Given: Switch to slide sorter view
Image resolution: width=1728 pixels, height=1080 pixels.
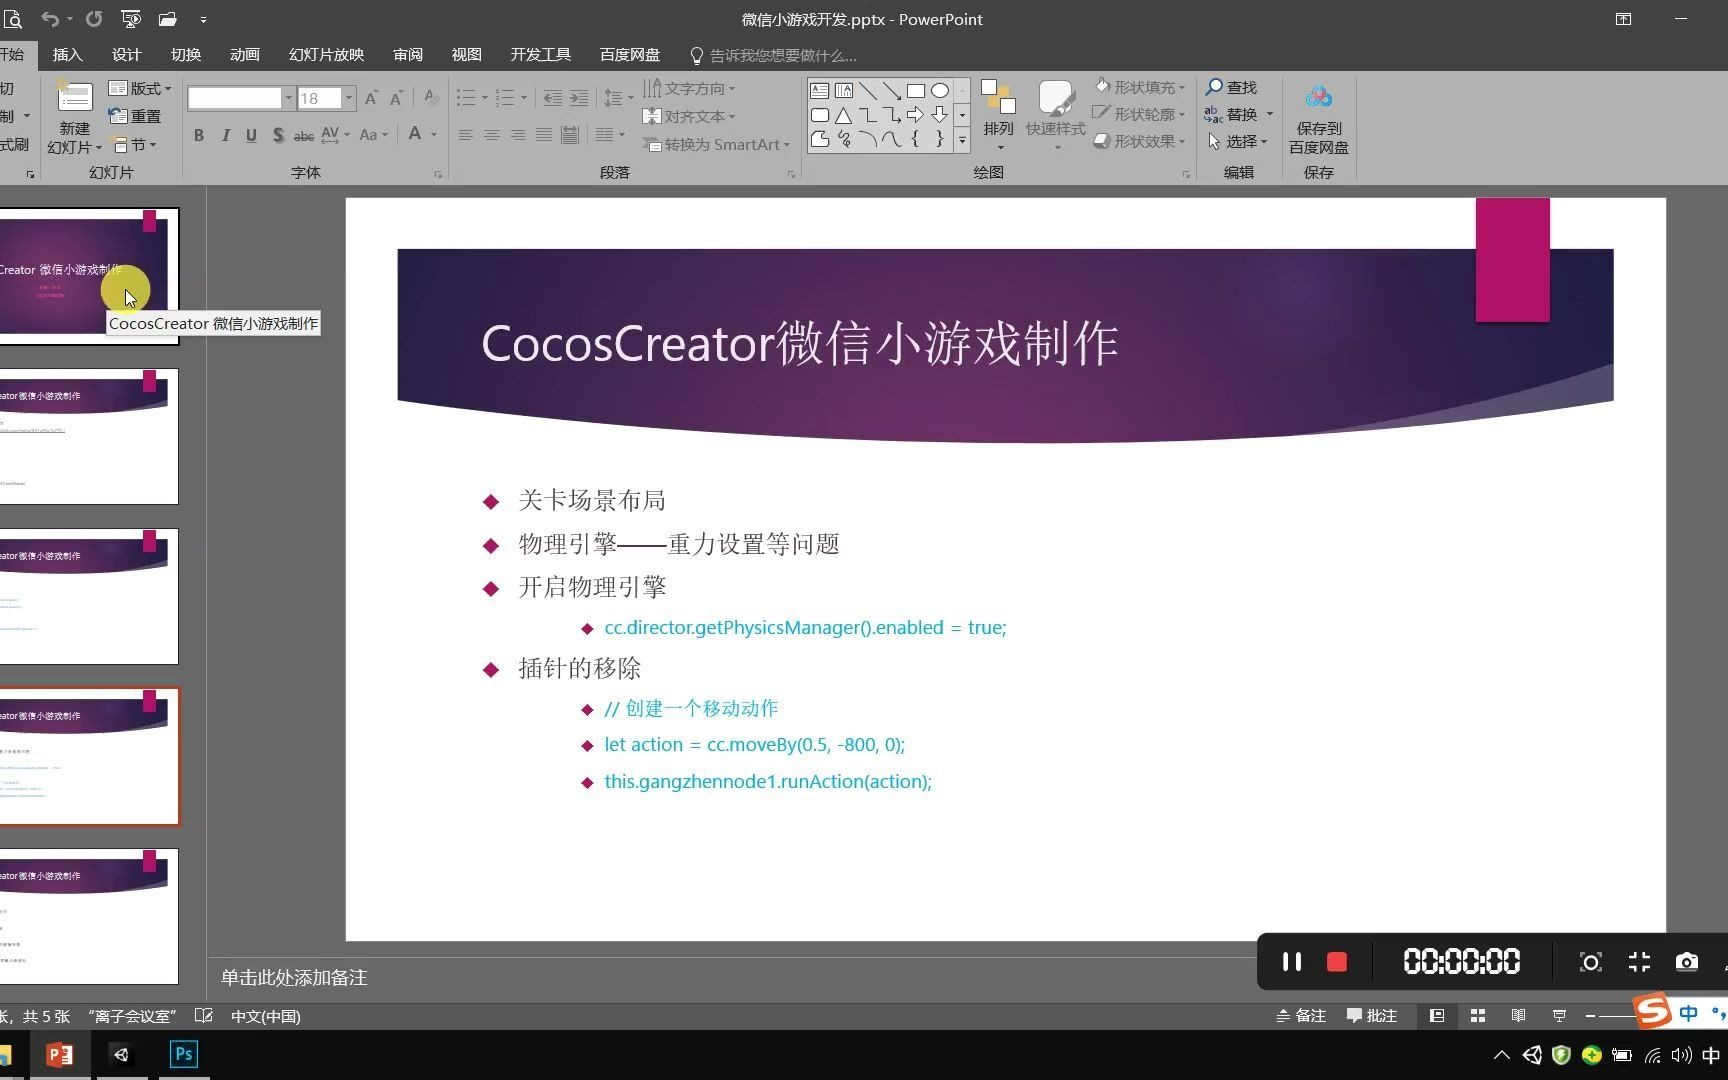Looking at the screenshot, I should click(1477, 1016).
